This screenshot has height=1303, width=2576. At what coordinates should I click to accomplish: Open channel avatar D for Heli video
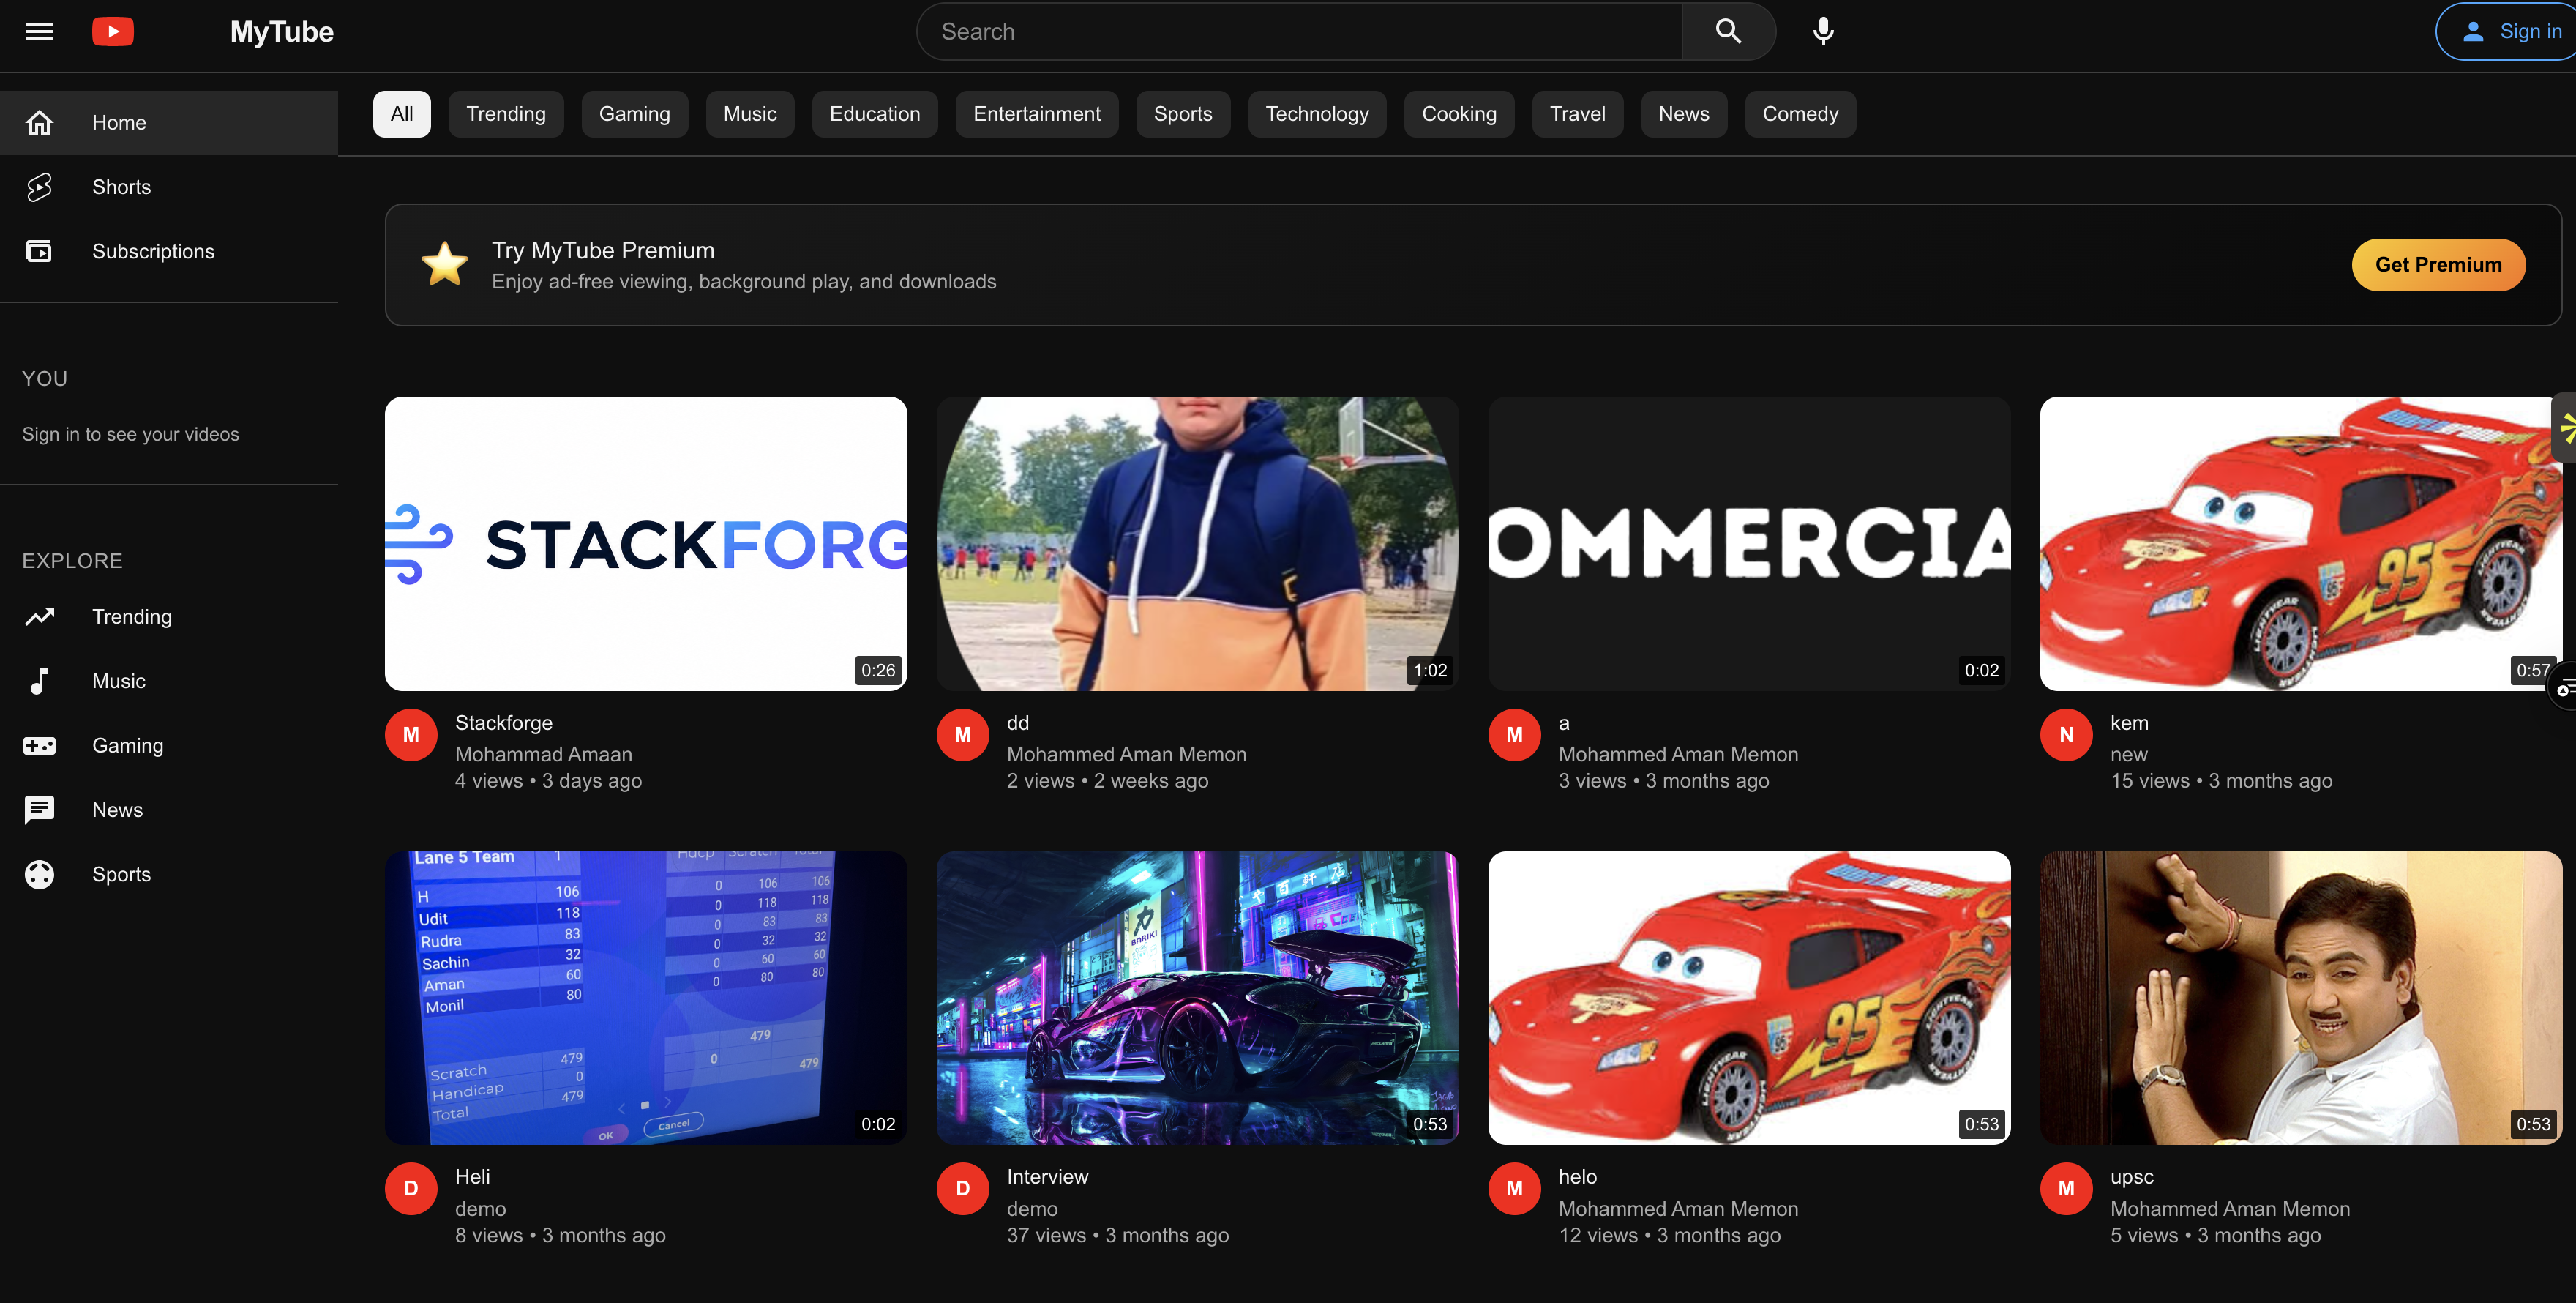[411, 1189]
